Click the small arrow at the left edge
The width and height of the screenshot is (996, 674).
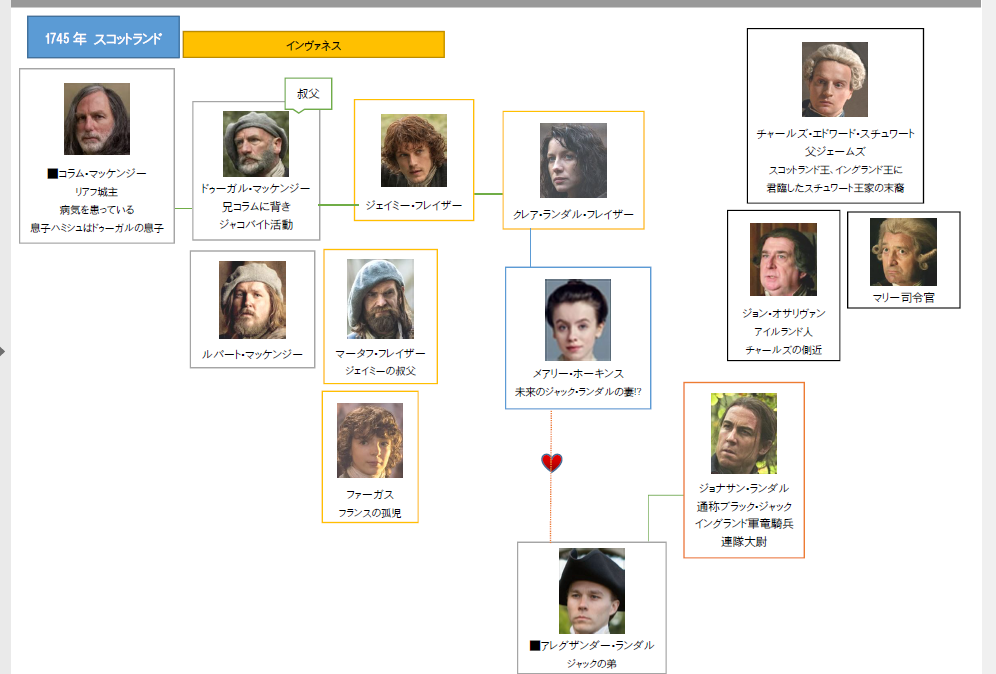pos(3,351)
